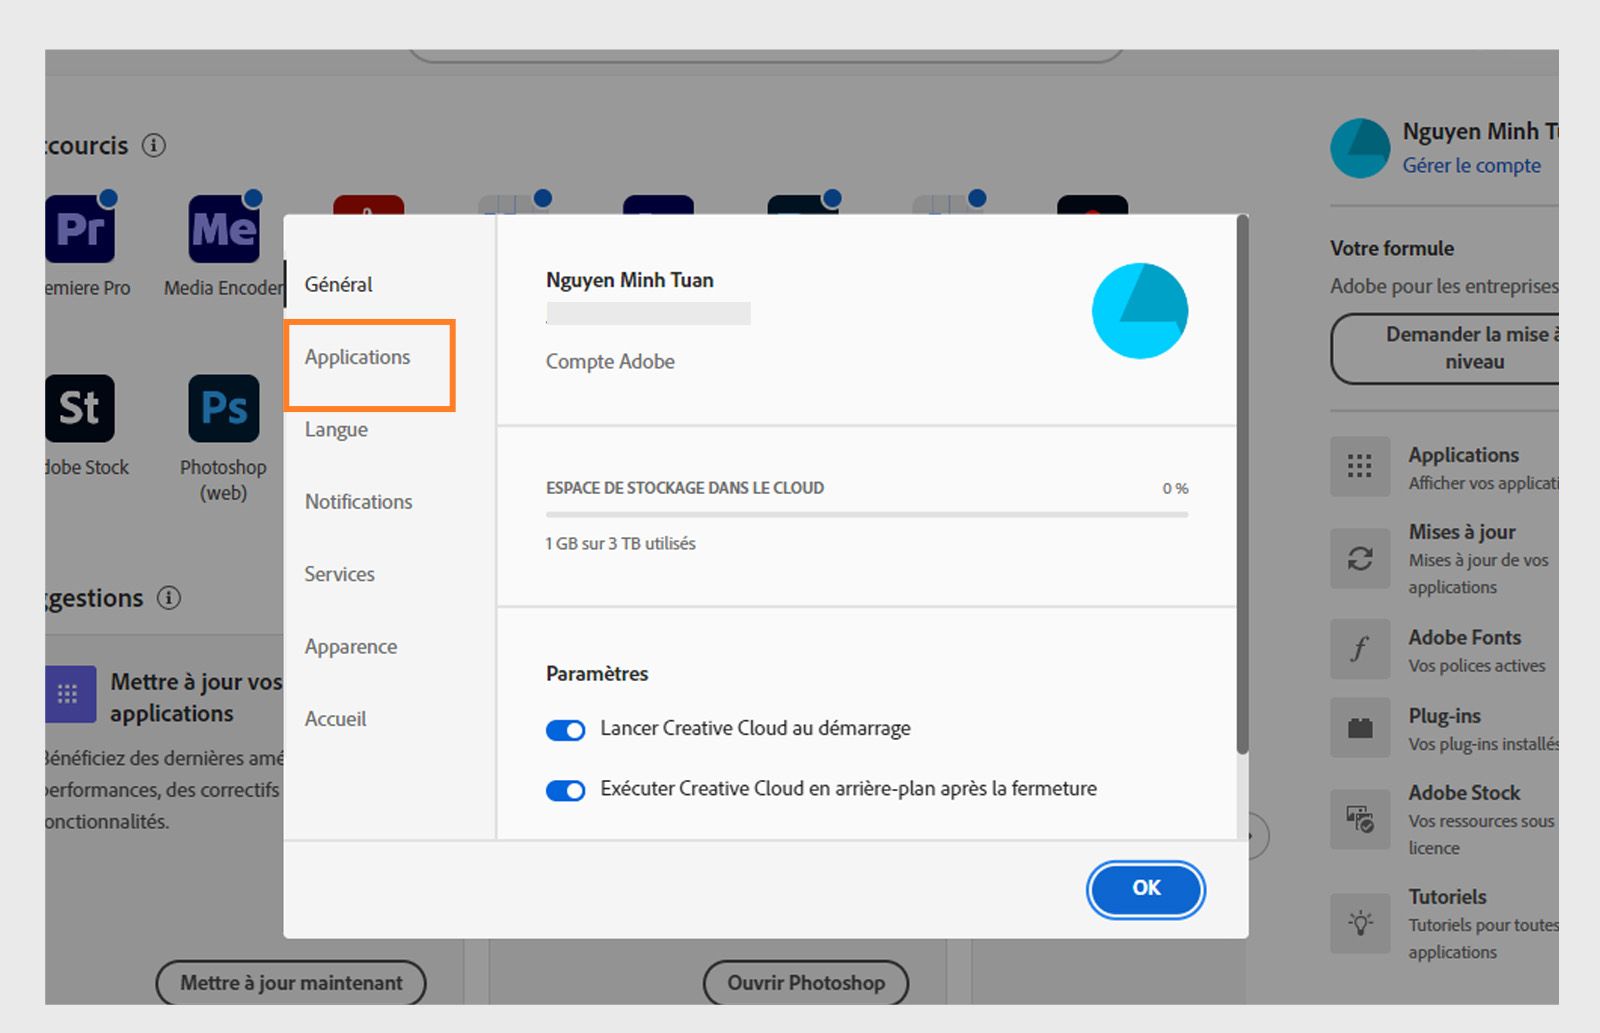Disable 'Lancer Creative Cloud au démarrage'
Image resolution: width=1600 pixels, height=1033 pixels.
pyautogui.click(x=565, y=730)
